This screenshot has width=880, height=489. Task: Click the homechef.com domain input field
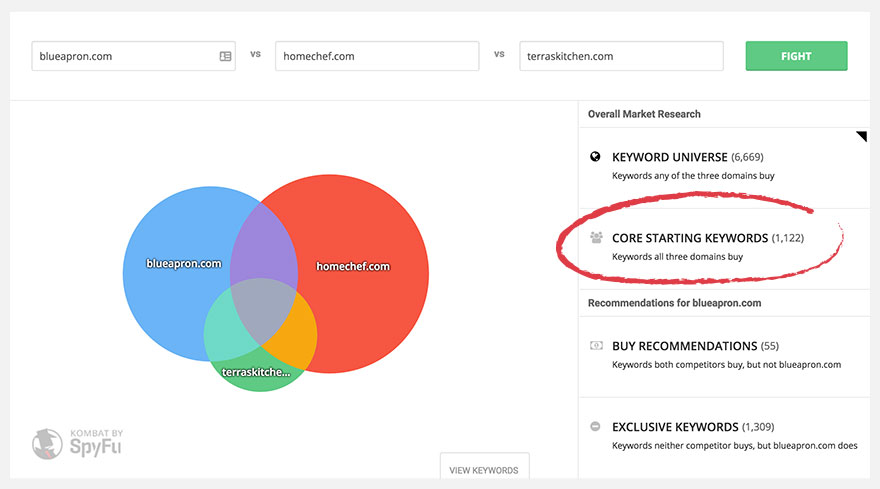coord(377,56)
